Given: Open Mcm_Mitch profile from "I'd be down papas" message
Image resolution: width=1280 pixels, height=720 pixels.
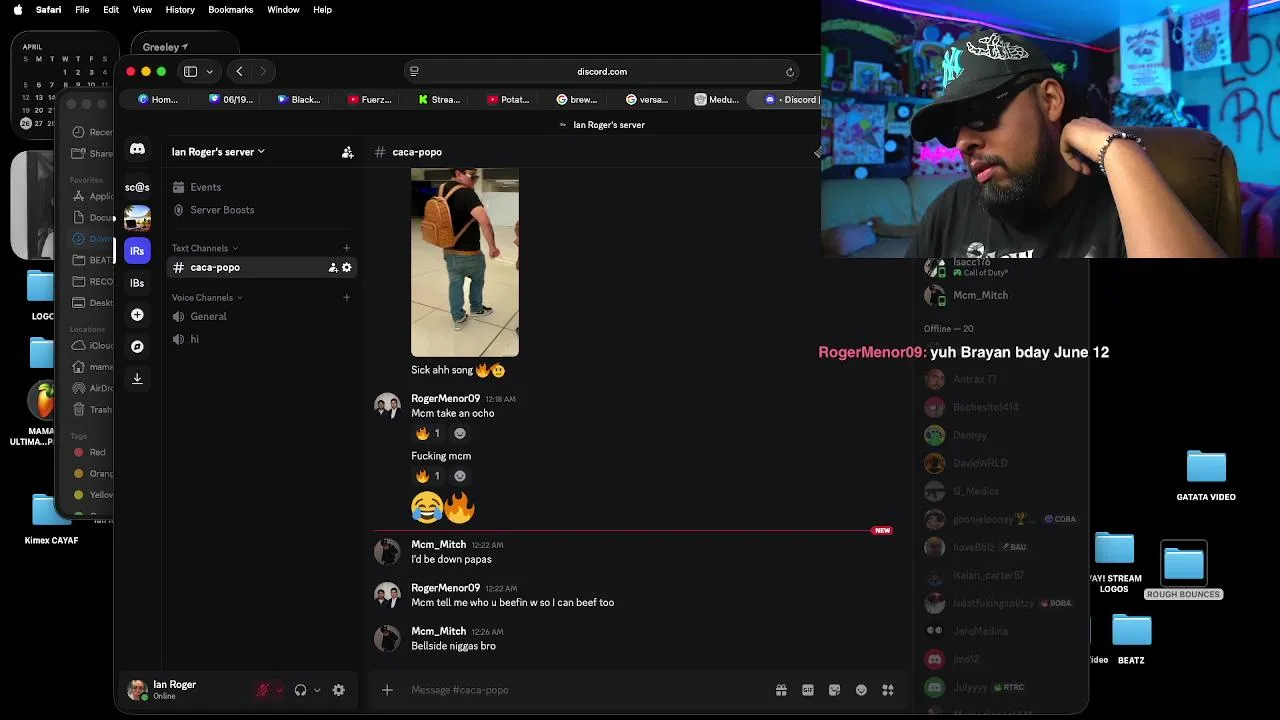Looking at the screenshot, I should pos(438,544).
